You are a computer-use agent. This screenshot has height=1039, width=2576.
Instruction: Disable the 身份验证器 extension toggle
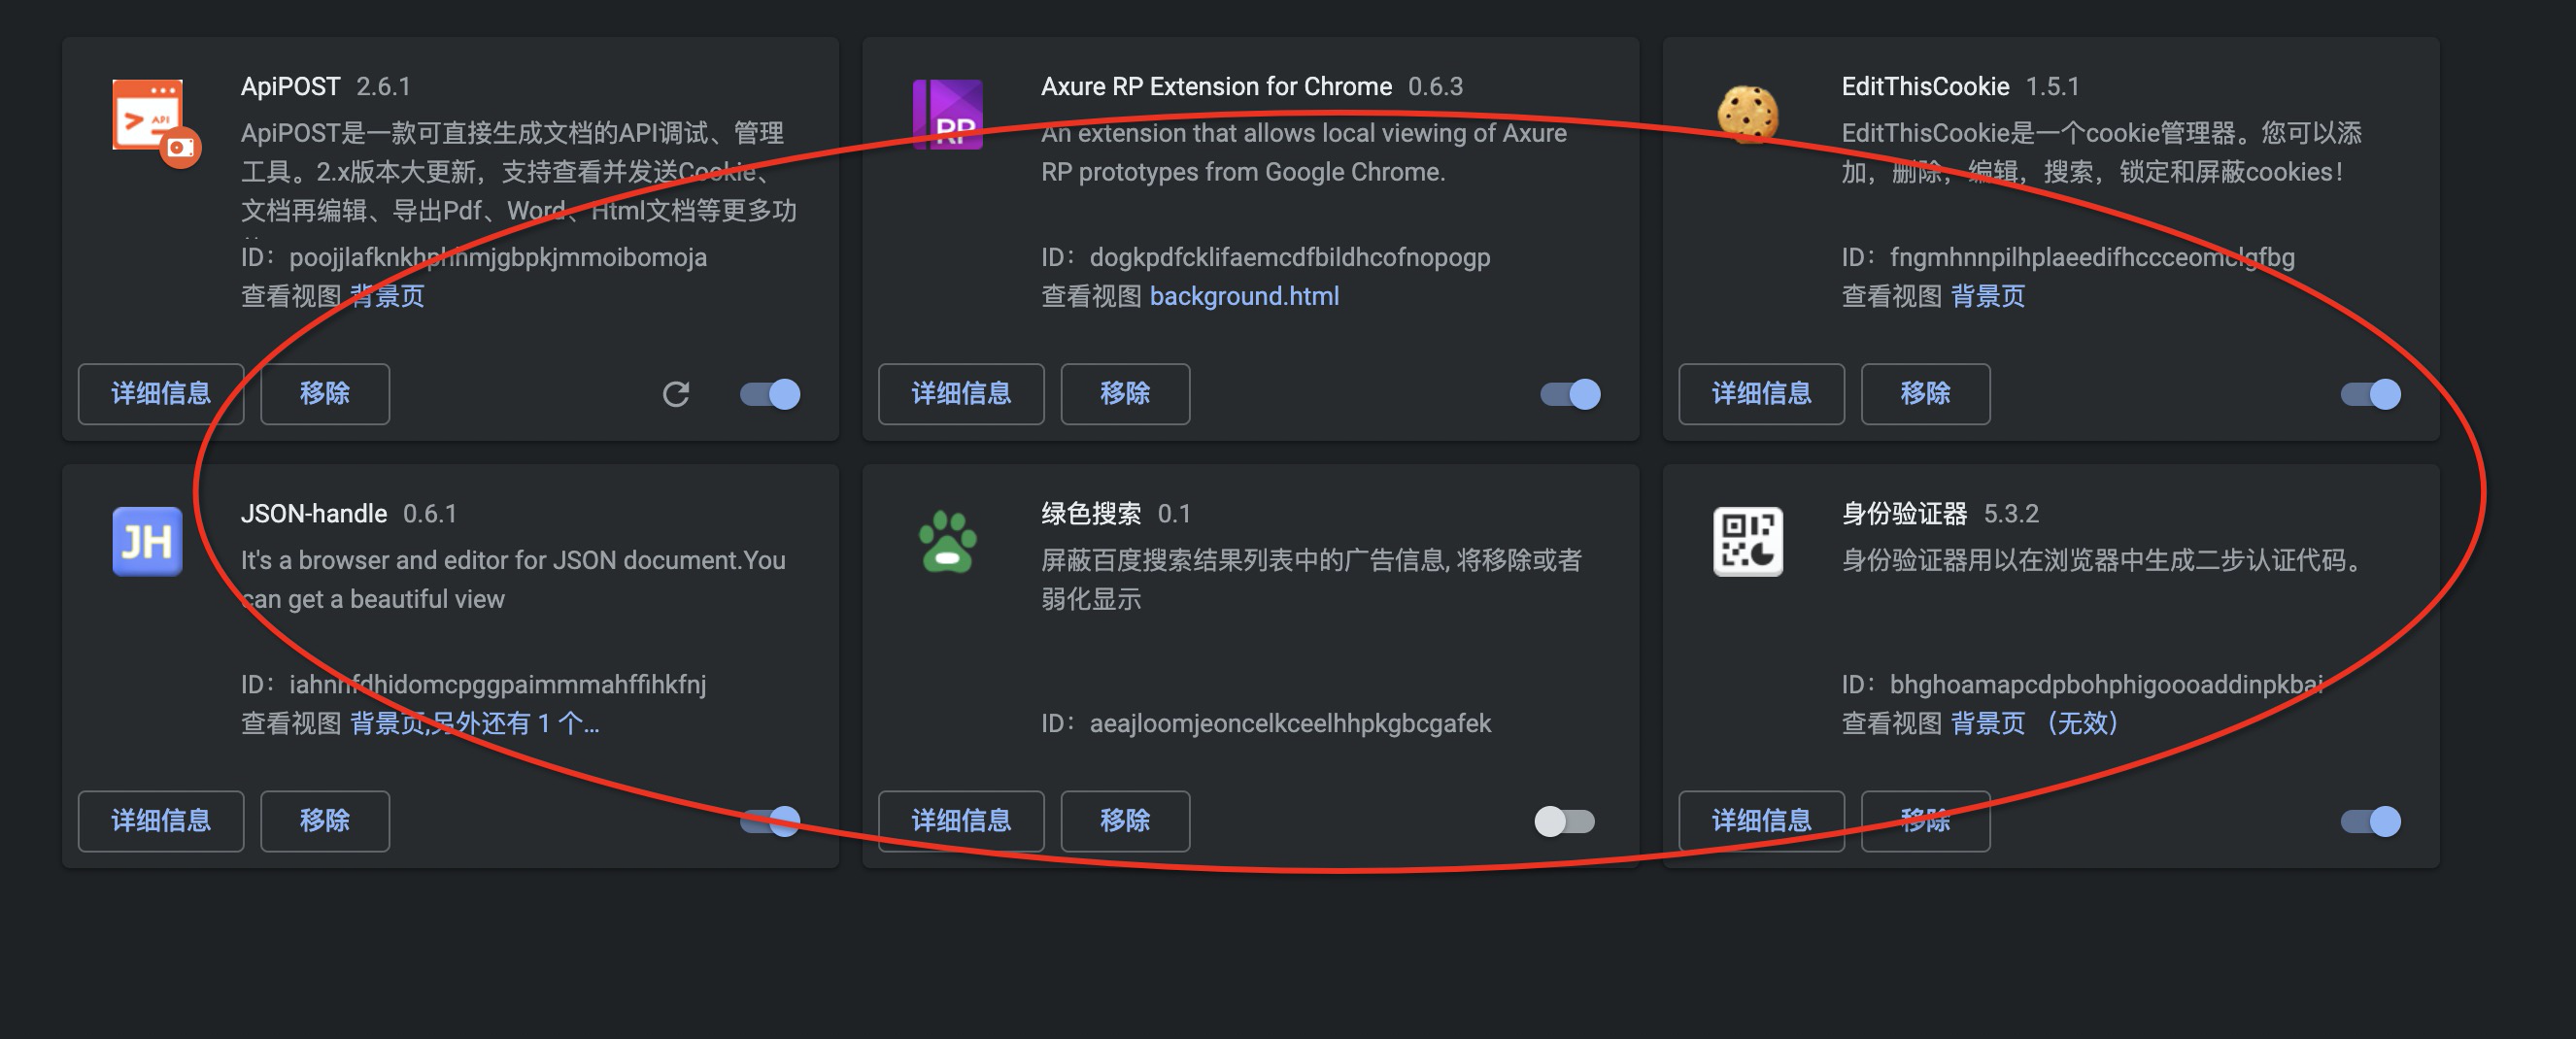2370,821
